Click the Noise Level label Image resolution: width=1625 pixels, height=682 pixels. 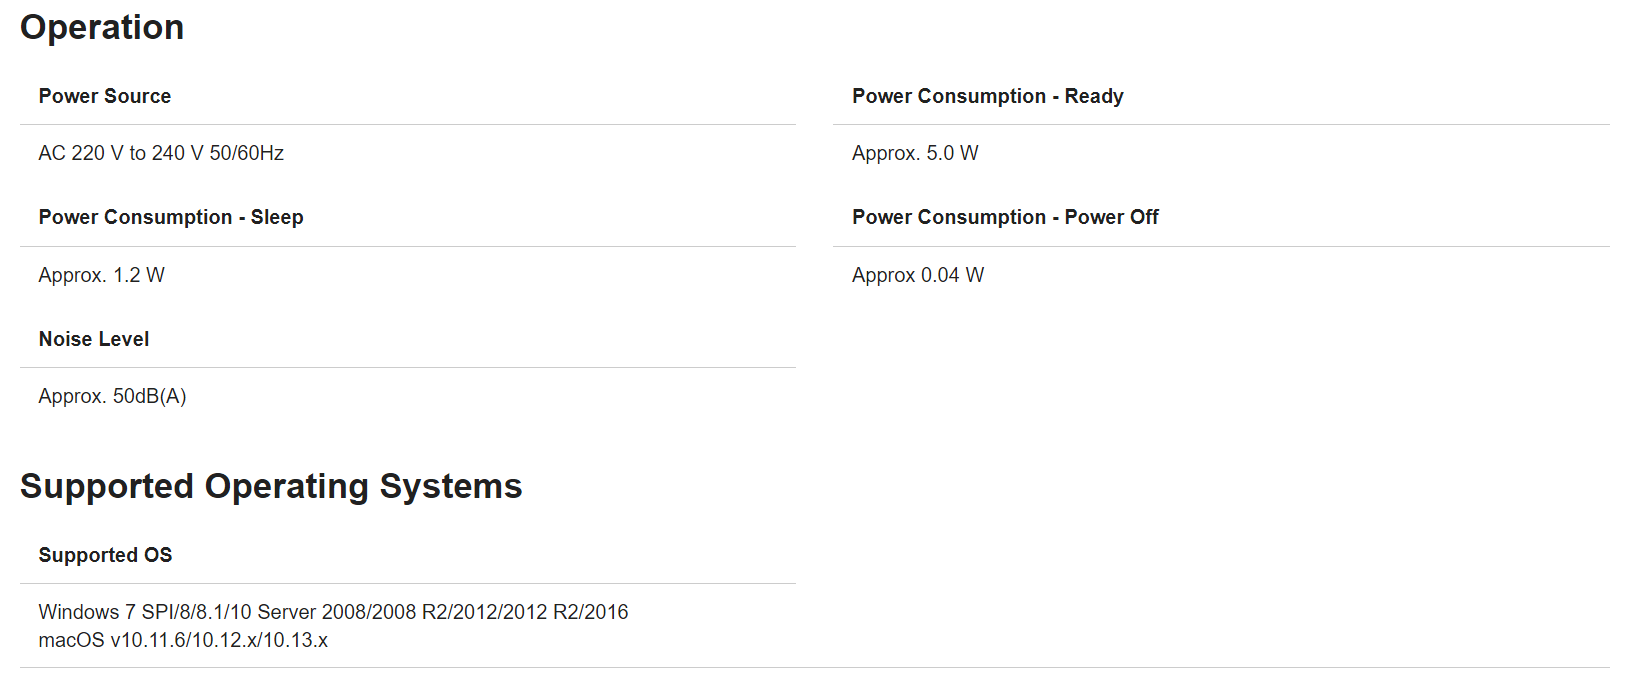point(94,339)
